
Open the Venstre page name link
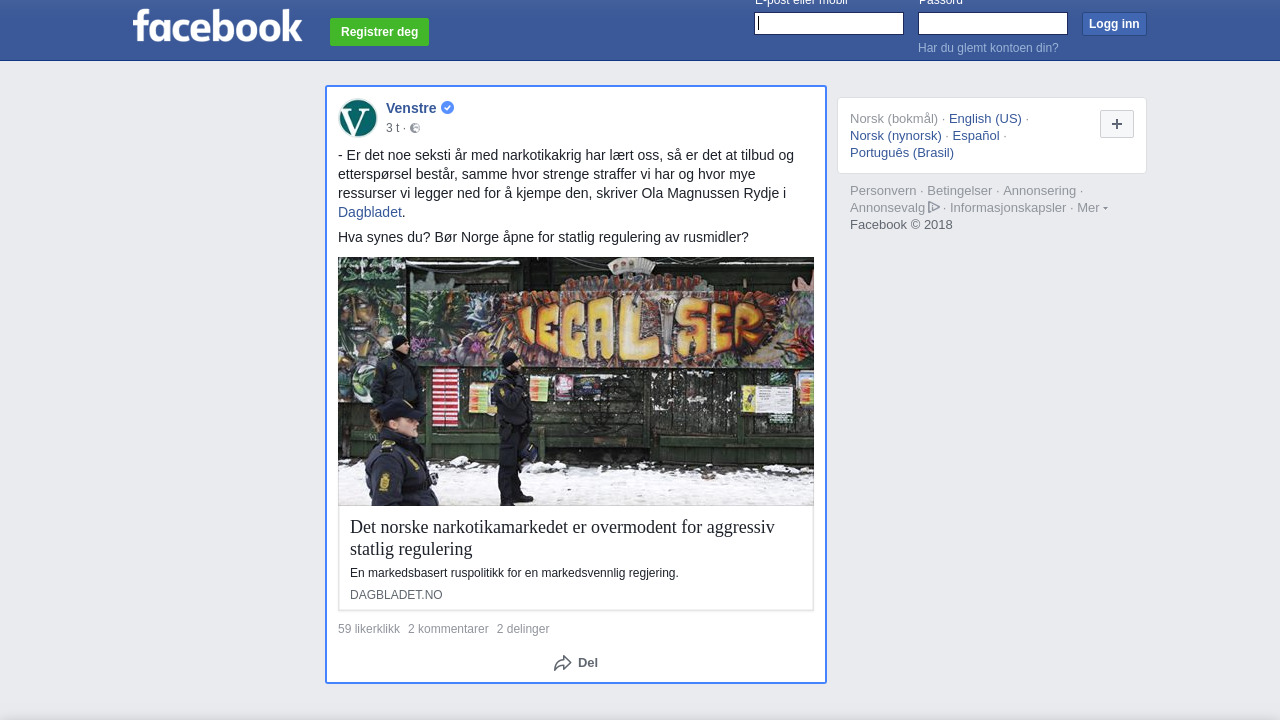click(411, 108)
